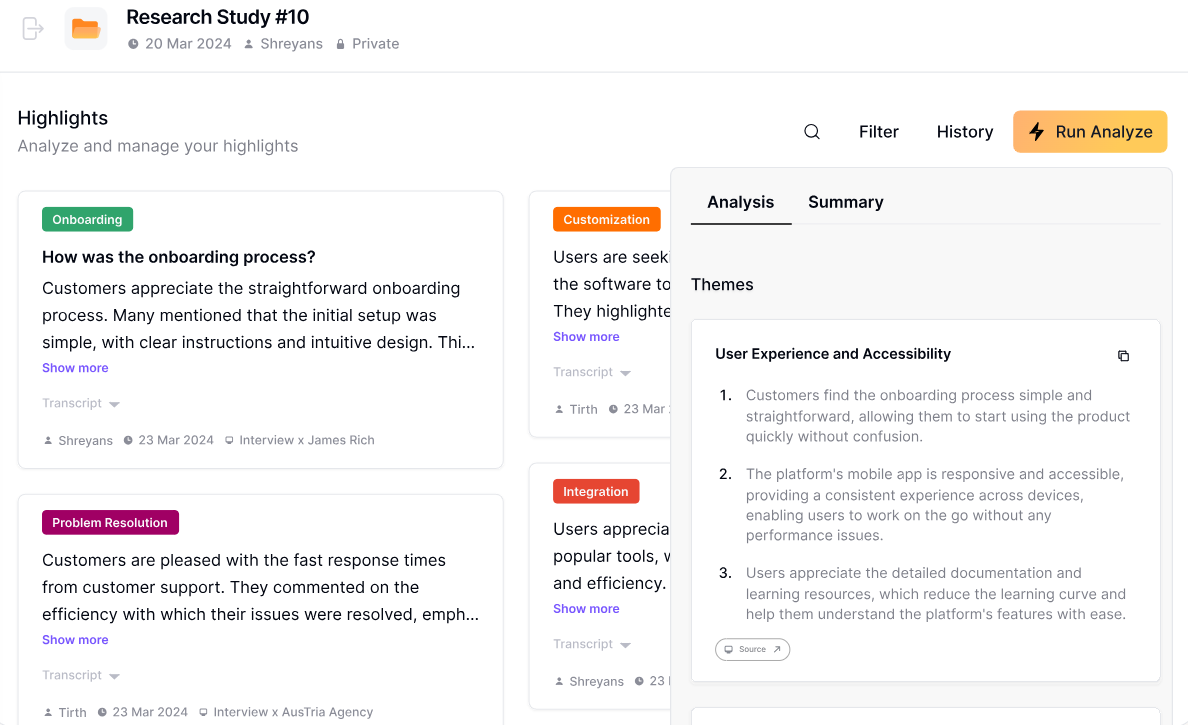Expand Transcript dropdown in Onboarding card
Image resolution: width=1188 pixels, height=725 pixels.
81,403
